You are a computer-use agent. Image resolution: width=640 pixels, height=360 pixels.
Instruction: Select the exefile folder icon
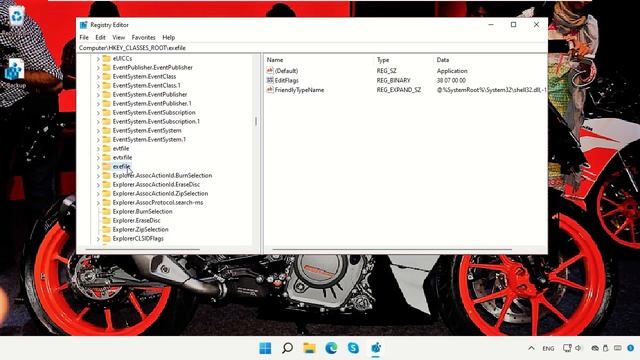(x=107, y=167)
